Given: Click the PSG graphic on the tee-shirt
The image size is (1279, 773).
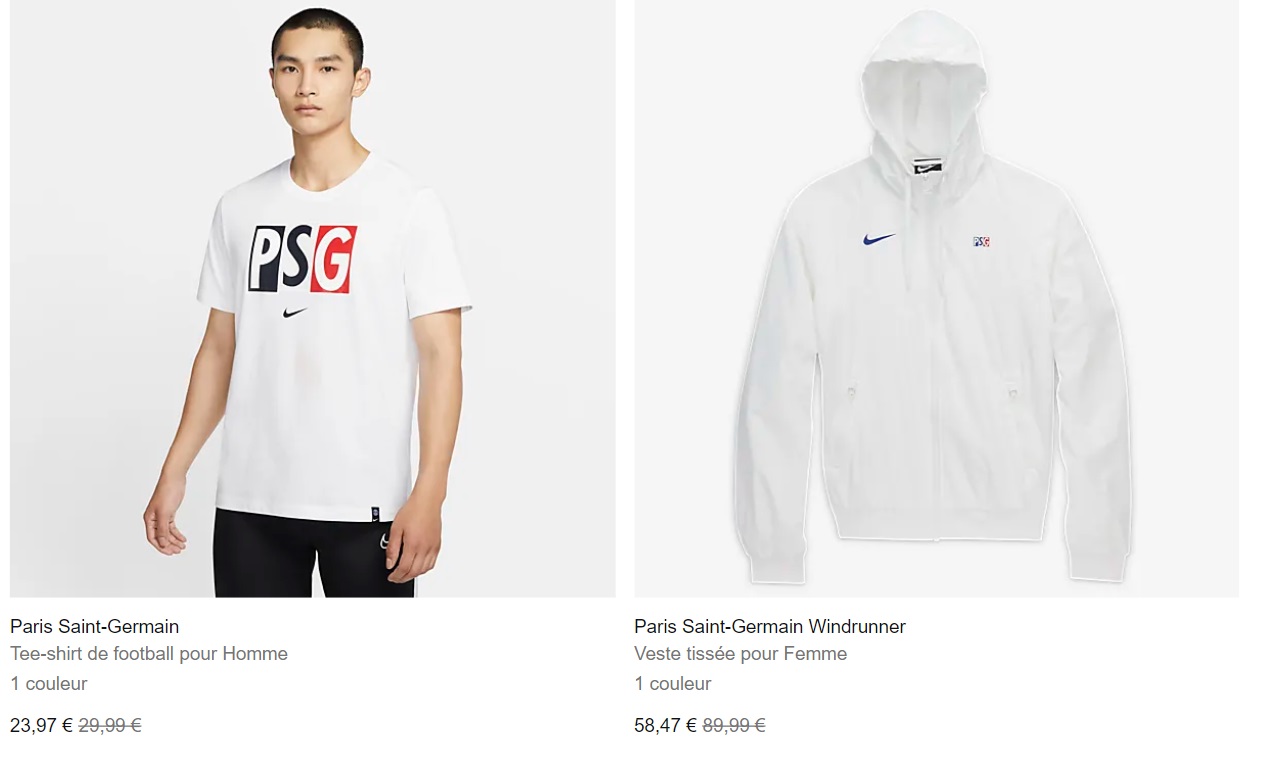Looking at the screenshot, I should pos(302,259).
